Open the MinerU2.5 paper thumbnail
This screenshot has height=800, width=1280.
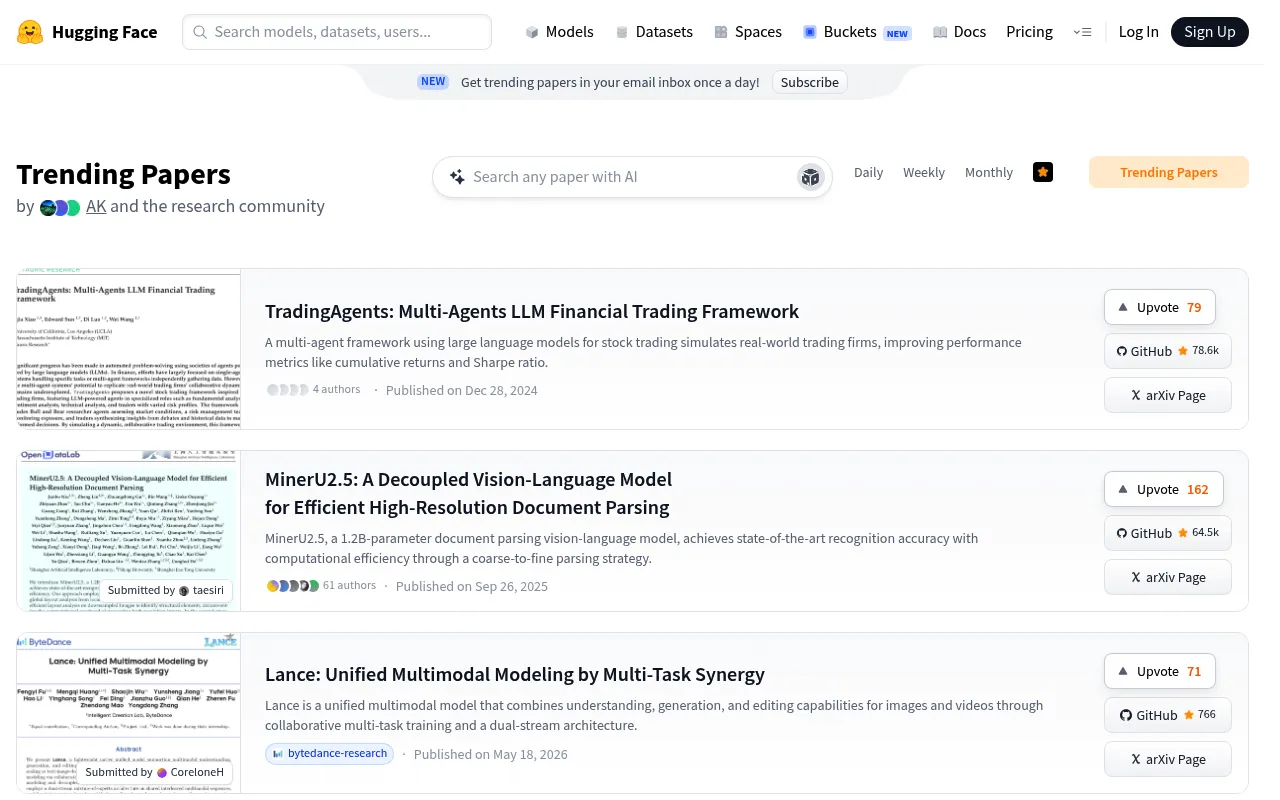pyautogui.click(x=129, y=531)
